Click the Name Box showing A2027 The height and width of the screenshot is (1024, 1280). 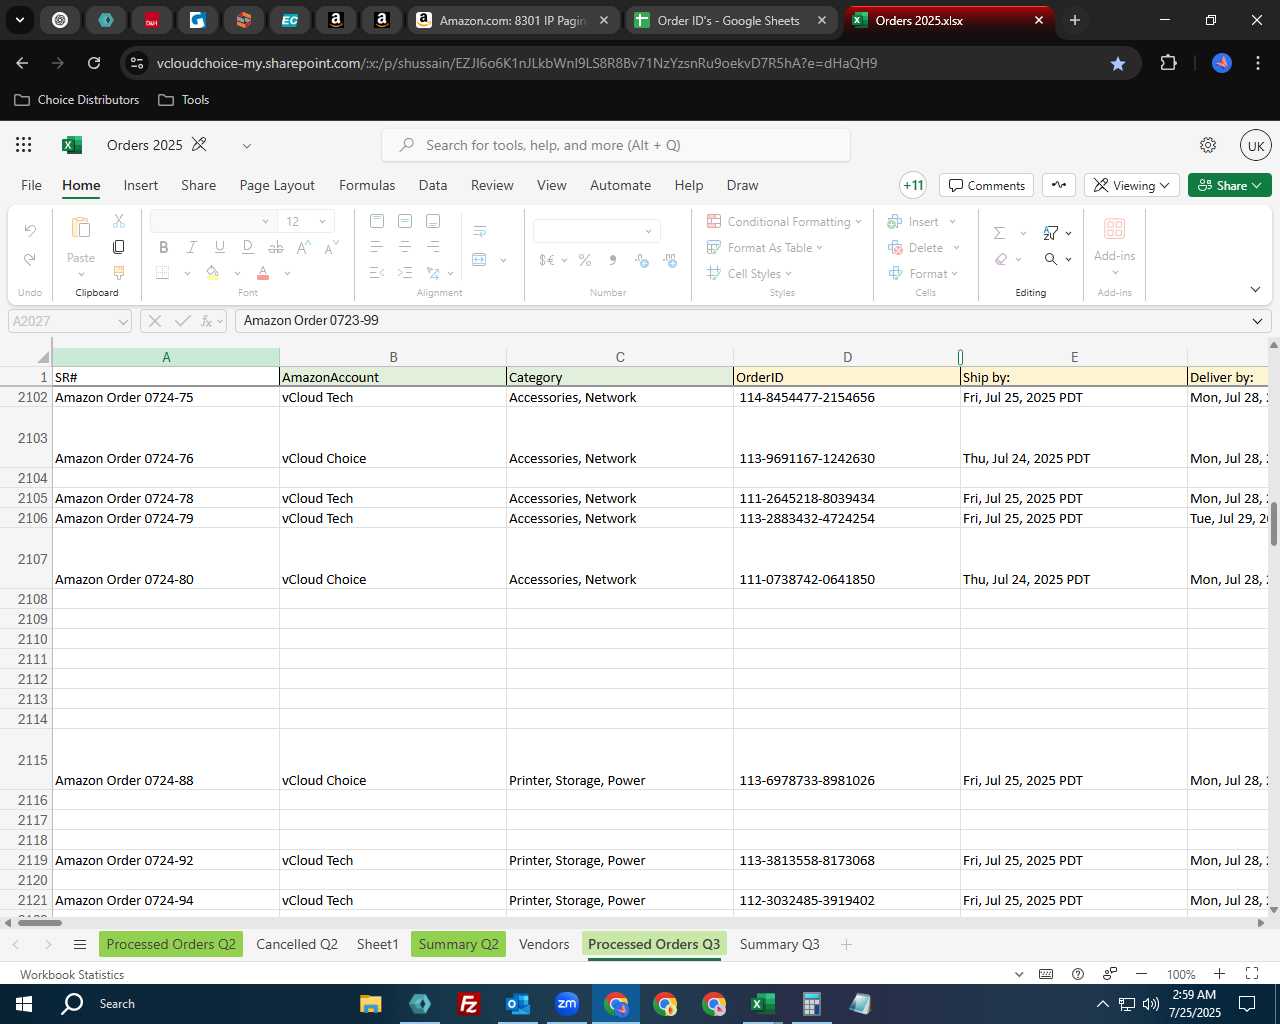(70, 321)
